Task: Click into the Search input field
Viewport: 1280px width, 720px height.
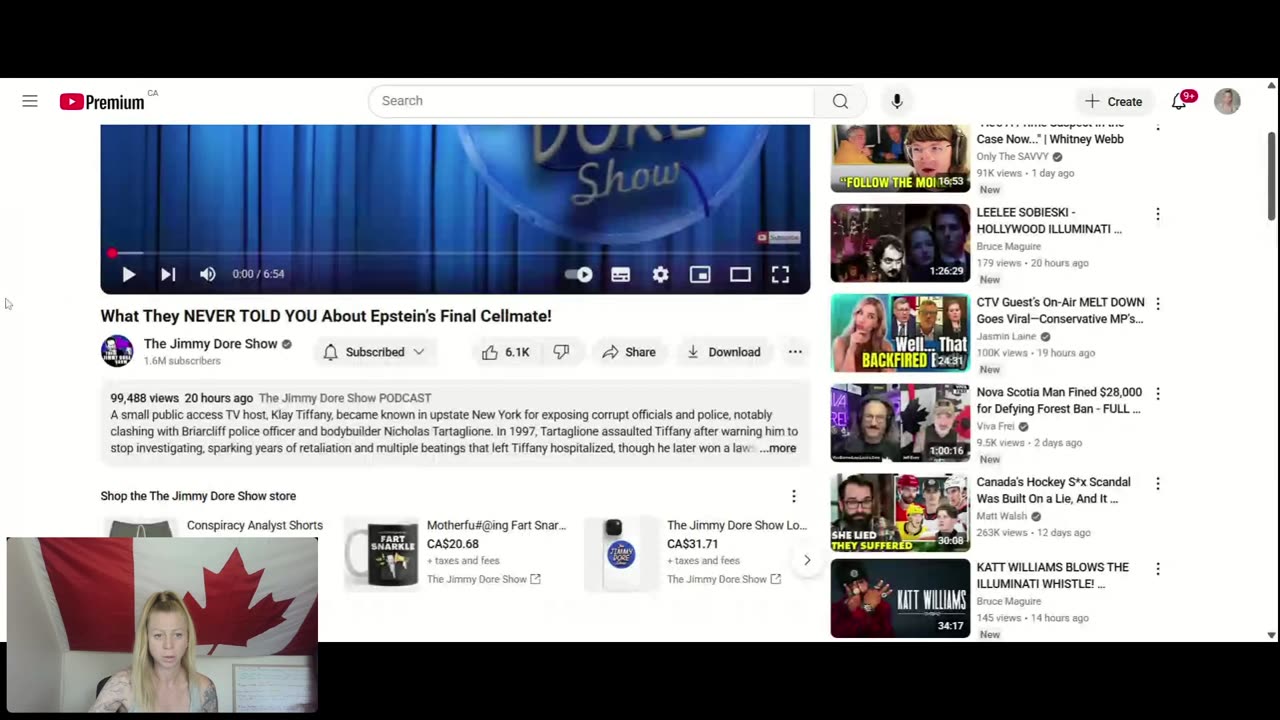Action: [592, 101]
